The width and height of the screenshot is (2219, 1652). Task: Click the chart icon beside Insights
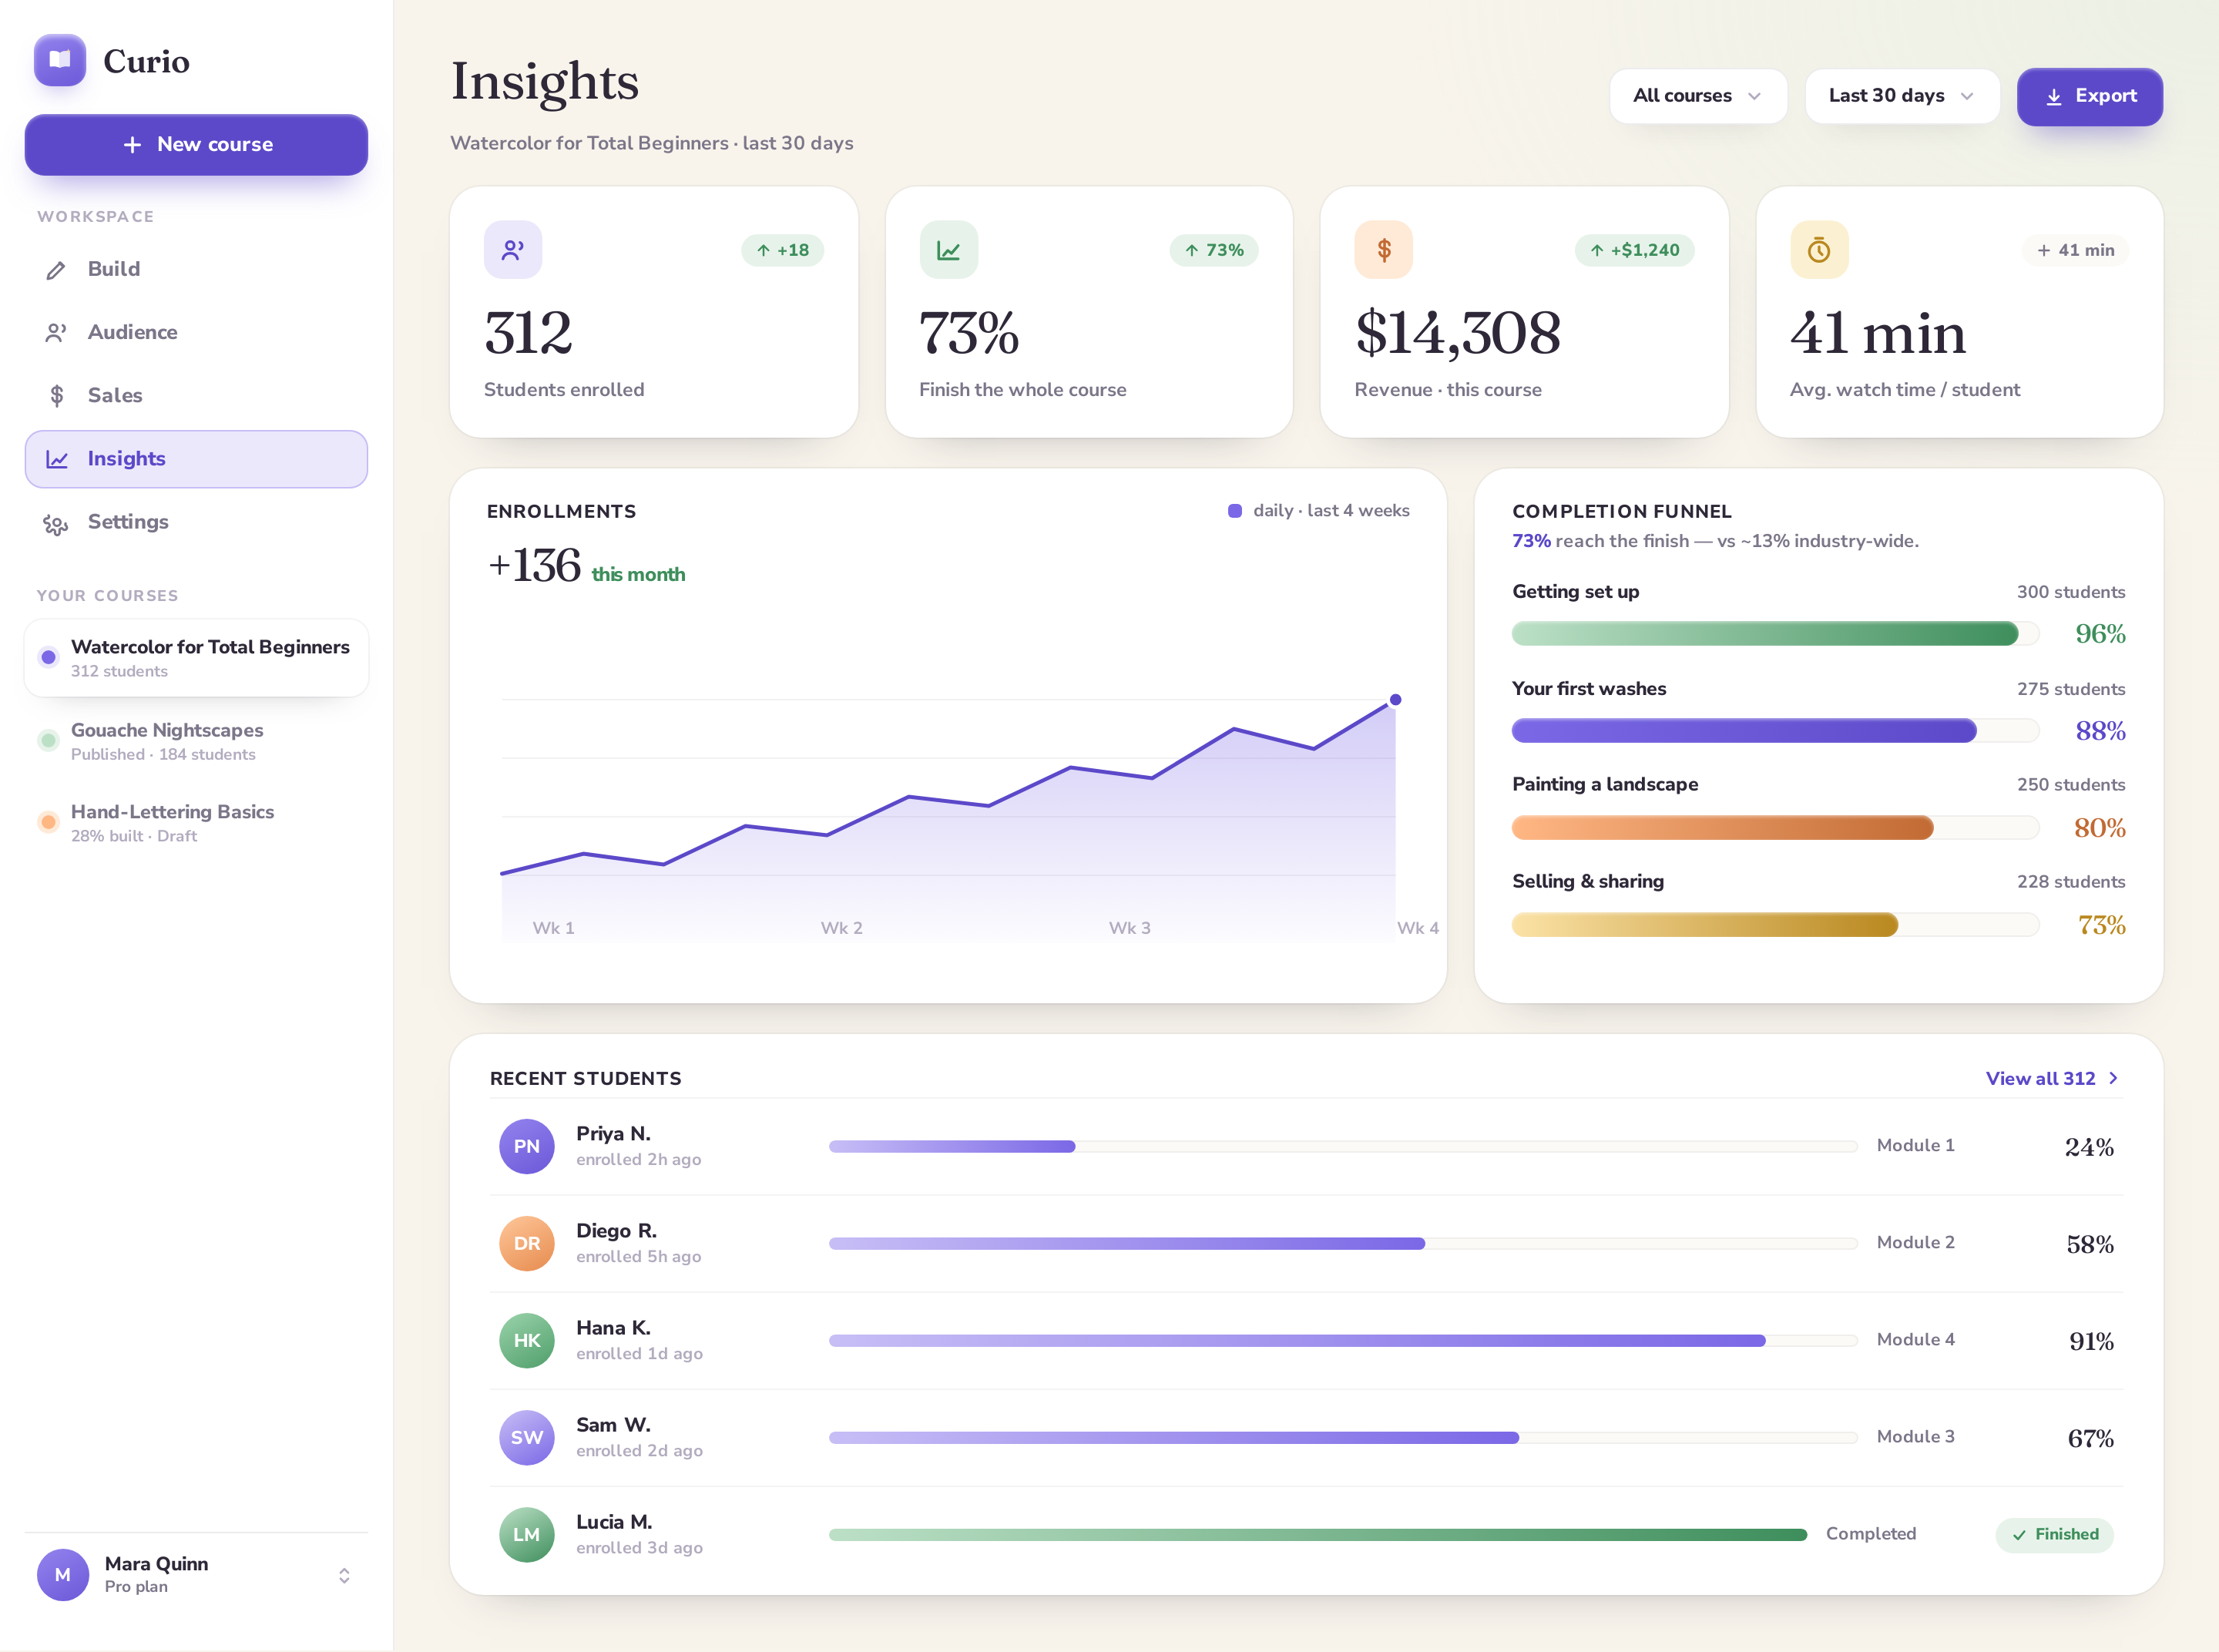point(57,459)
